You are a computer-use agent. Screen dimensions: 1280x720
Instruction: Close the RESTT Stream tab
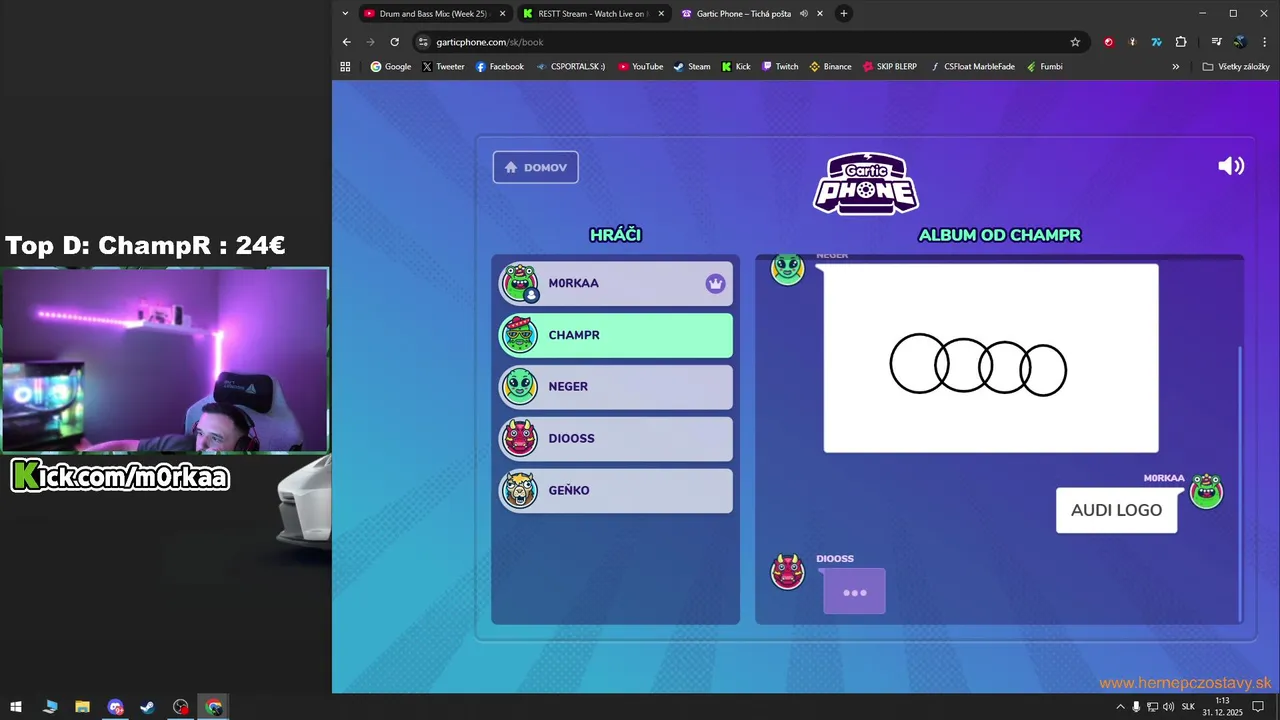tap(661, 14)
